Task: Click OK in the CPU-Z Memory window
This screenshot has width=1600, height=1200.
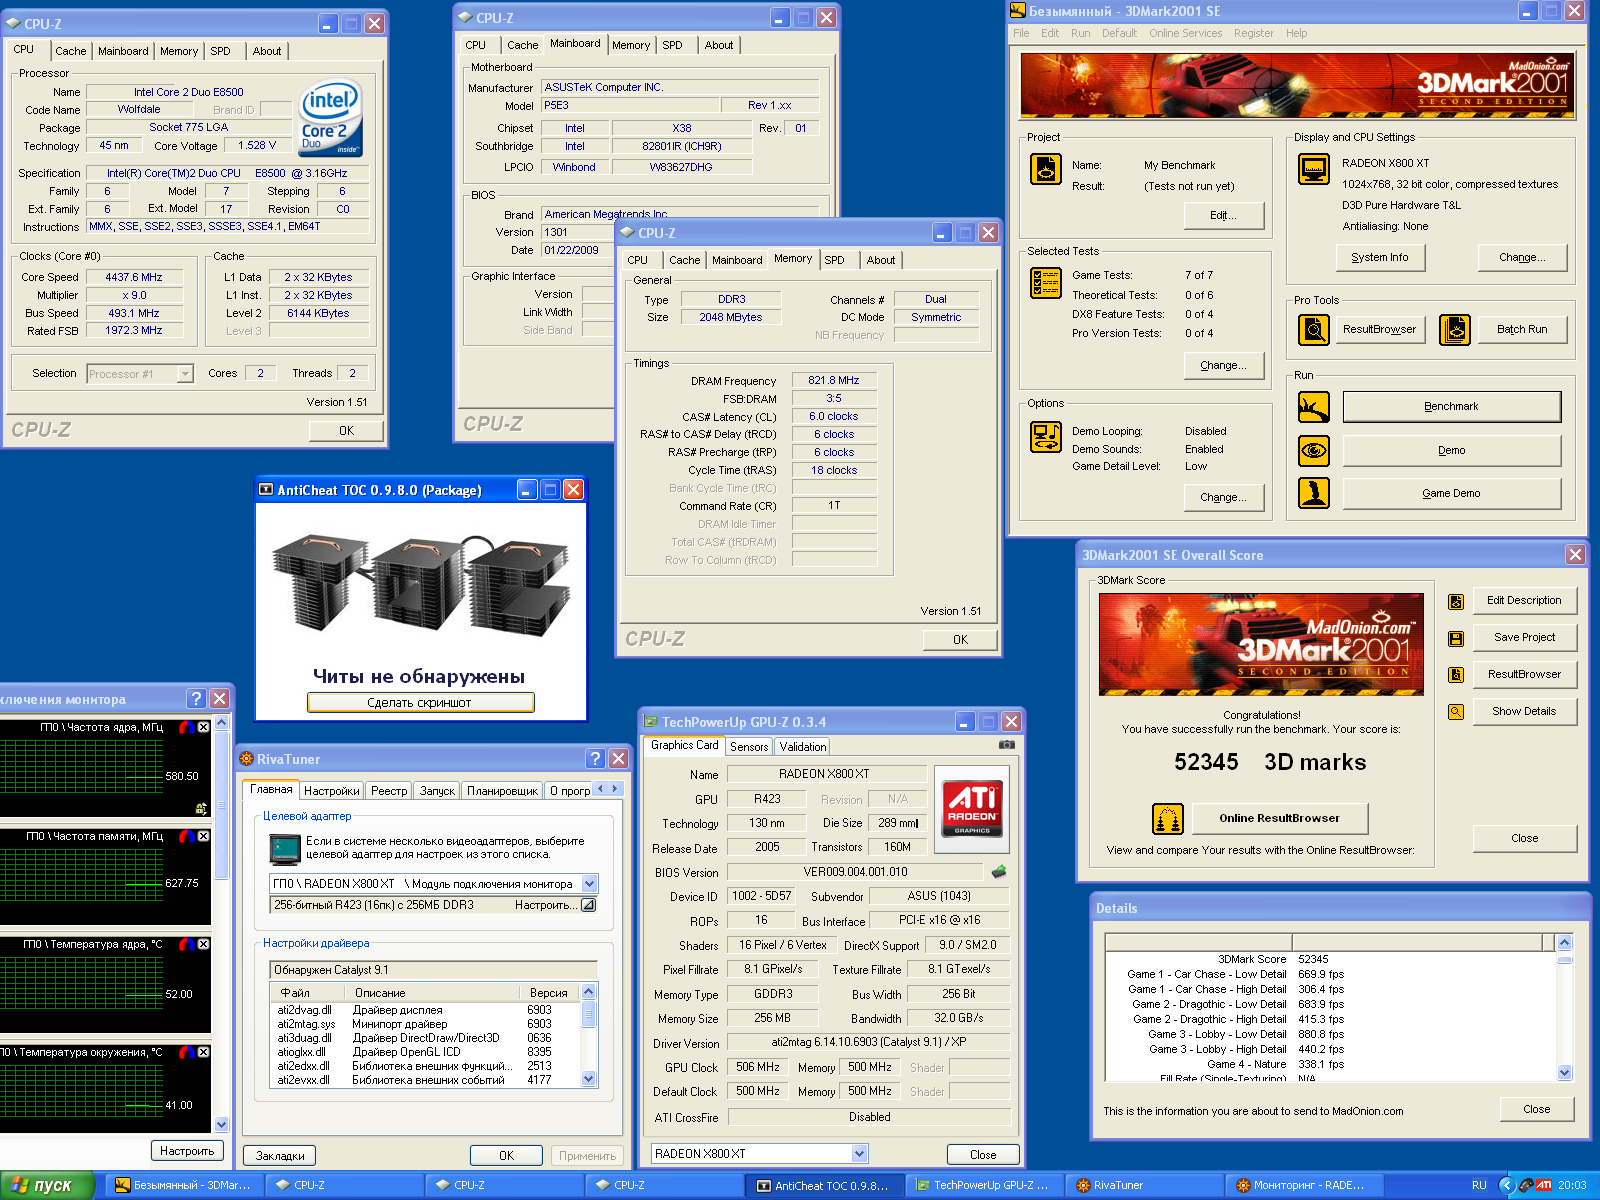Action: click(960, 640)
